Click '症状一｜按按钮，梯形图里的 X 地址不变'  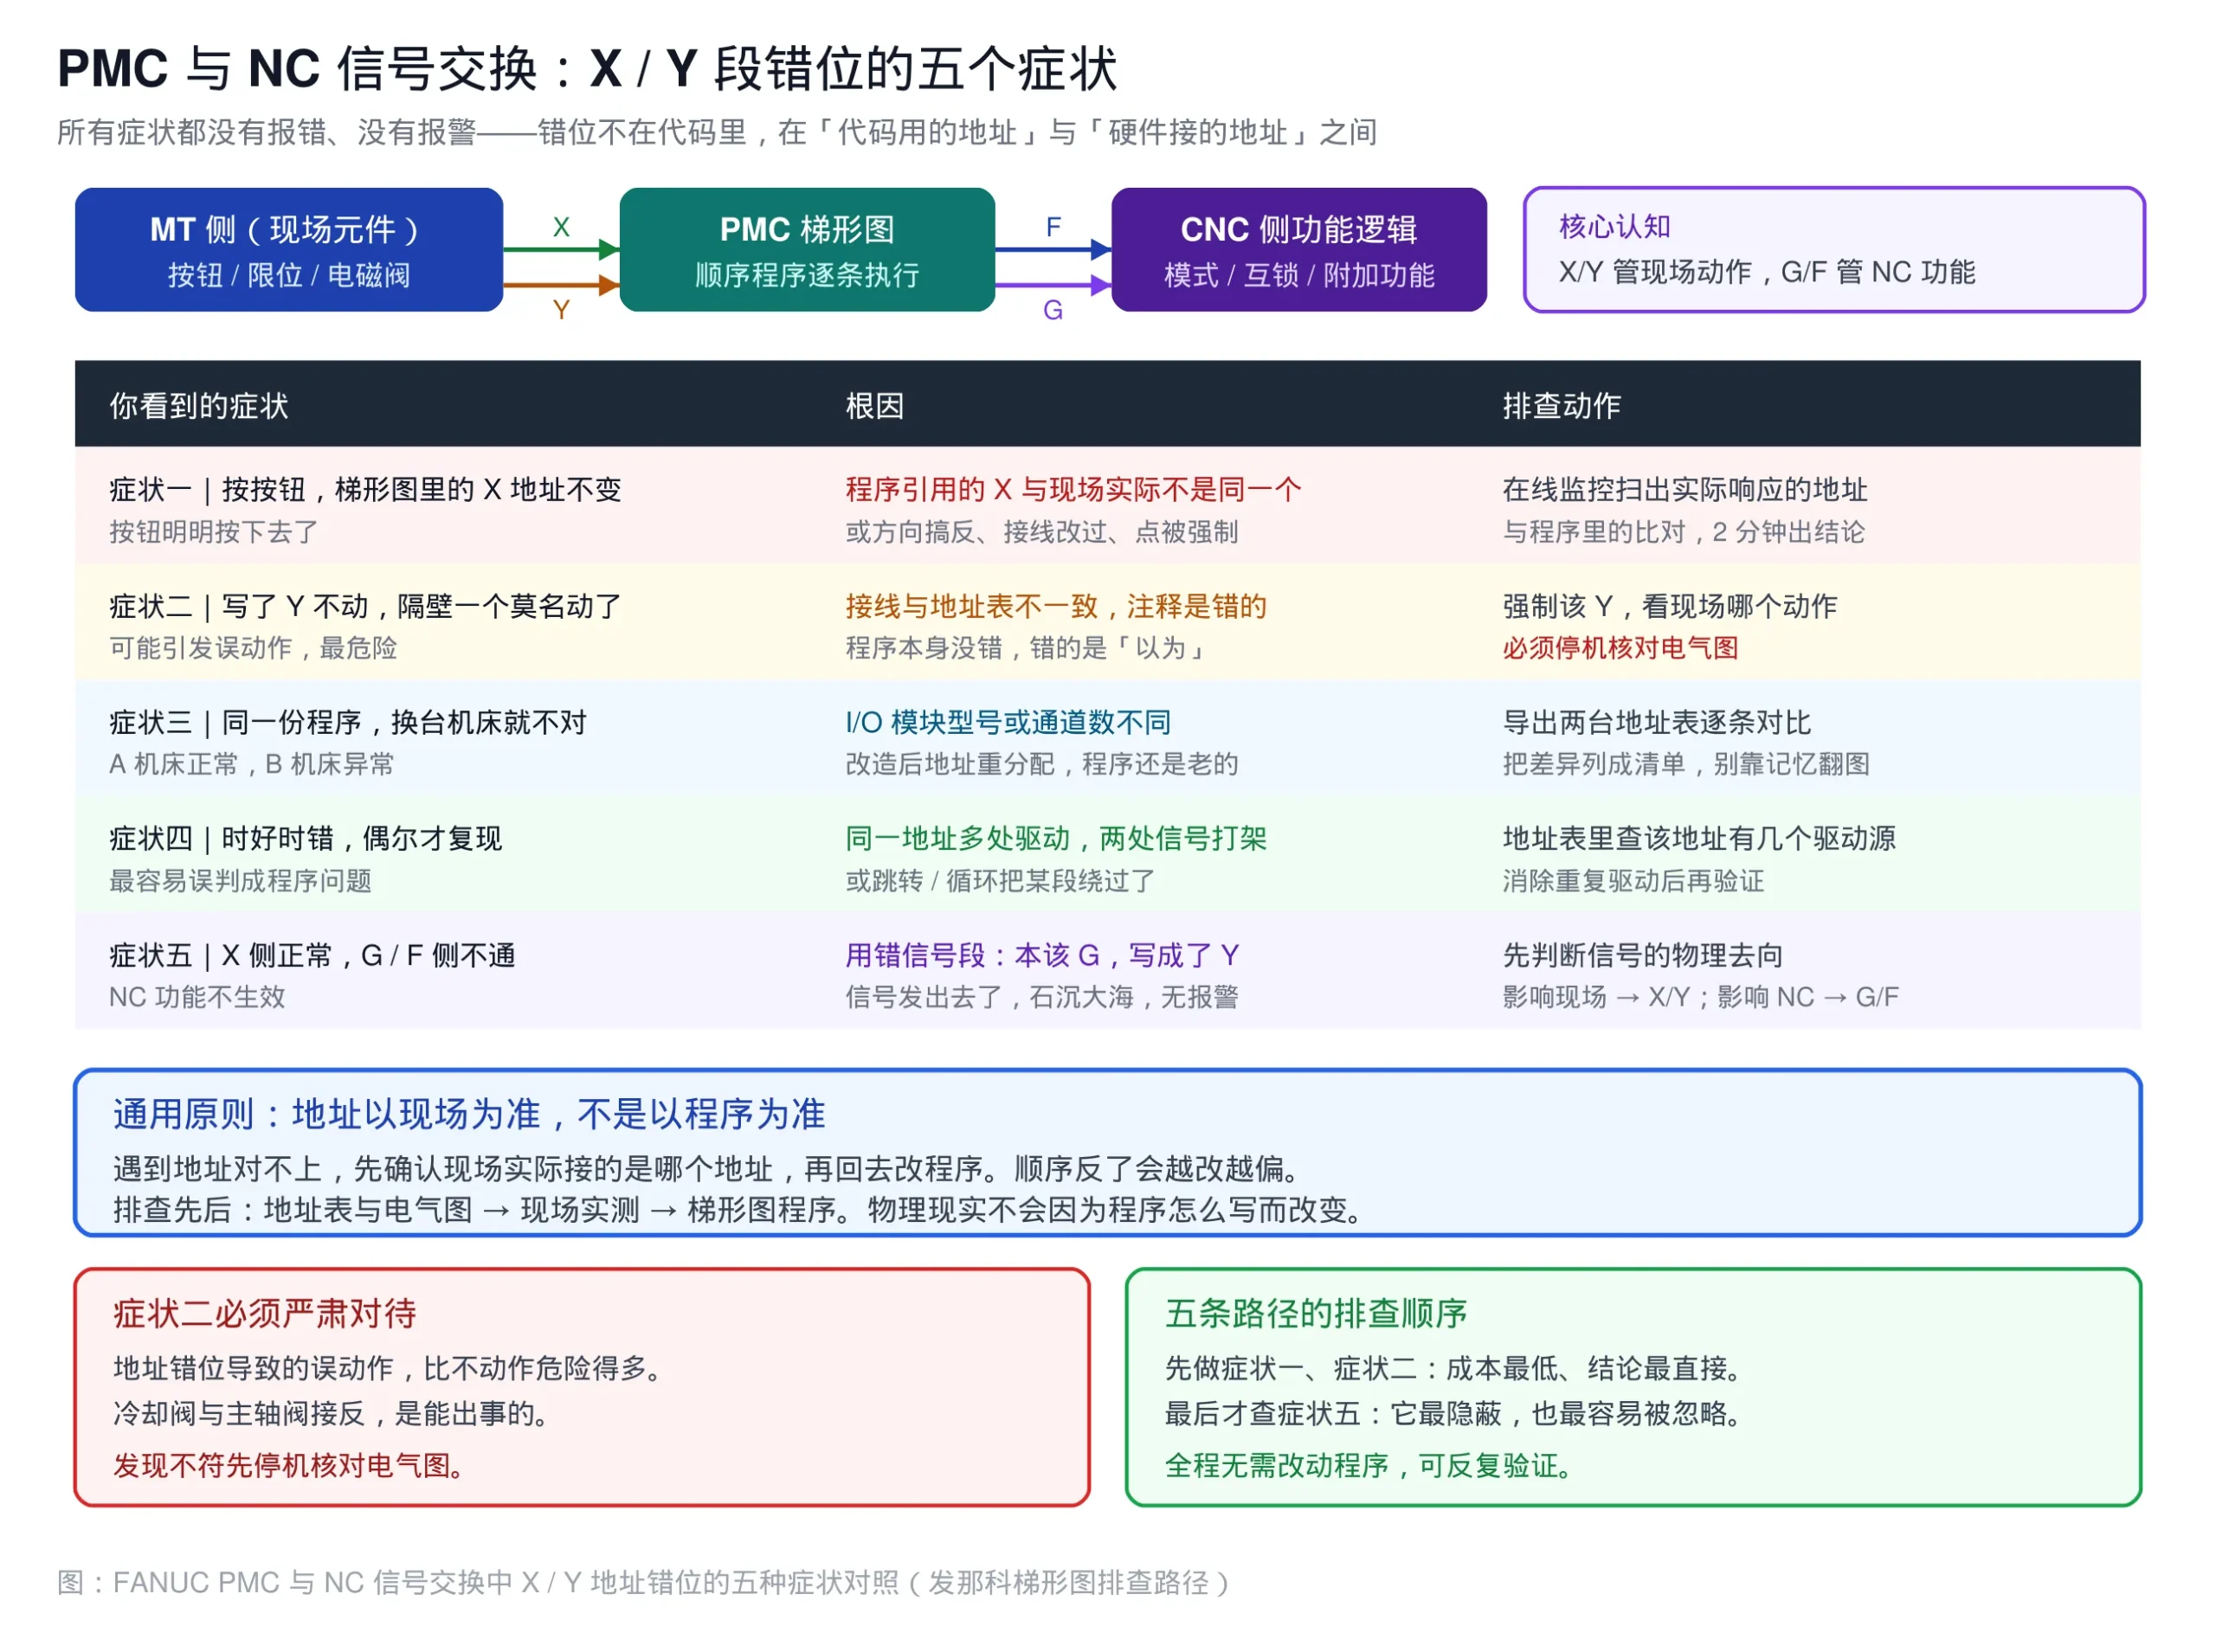365,489
